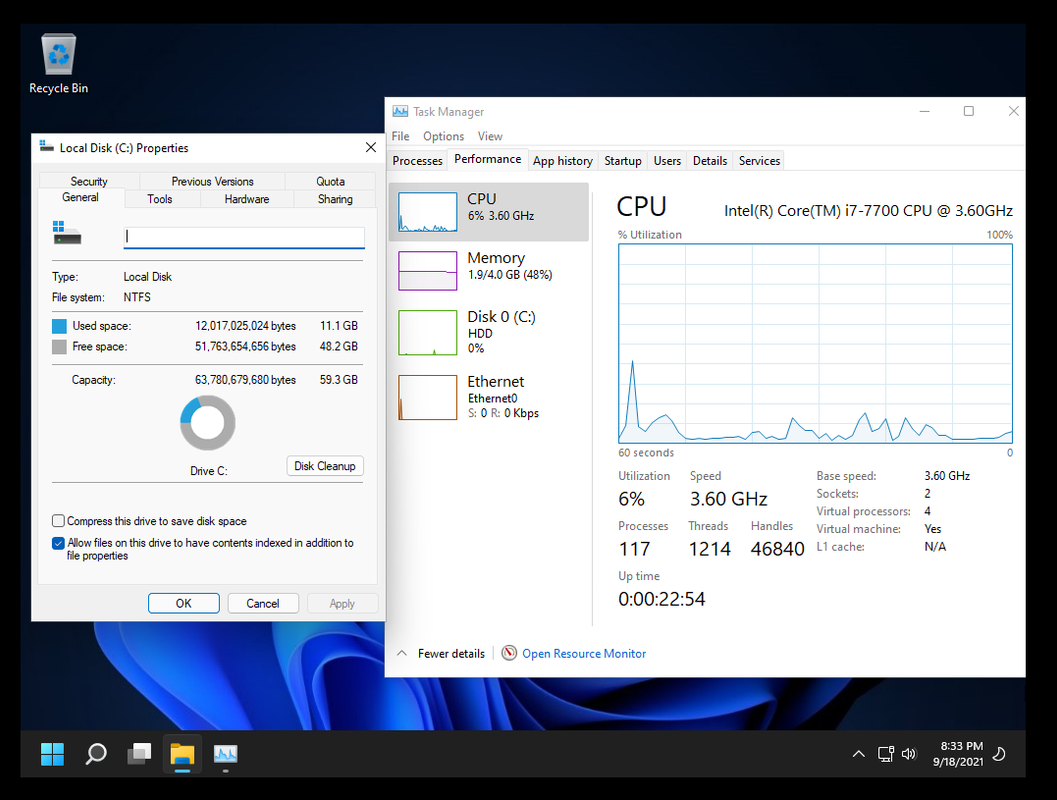This screenshot has width=1057, height=800.
Task: Select Disk 0 (C:) mini graph
Action: [x=427, y=332]
